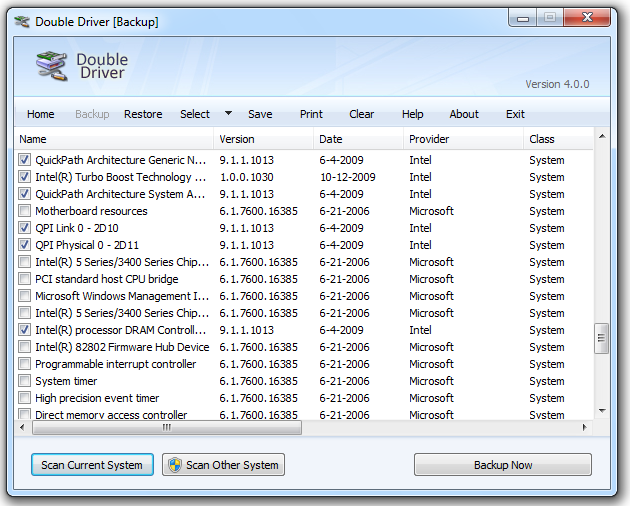630x506 pixels.
Task: Click the Scan Current System button
Action: (x=92, y=465)
